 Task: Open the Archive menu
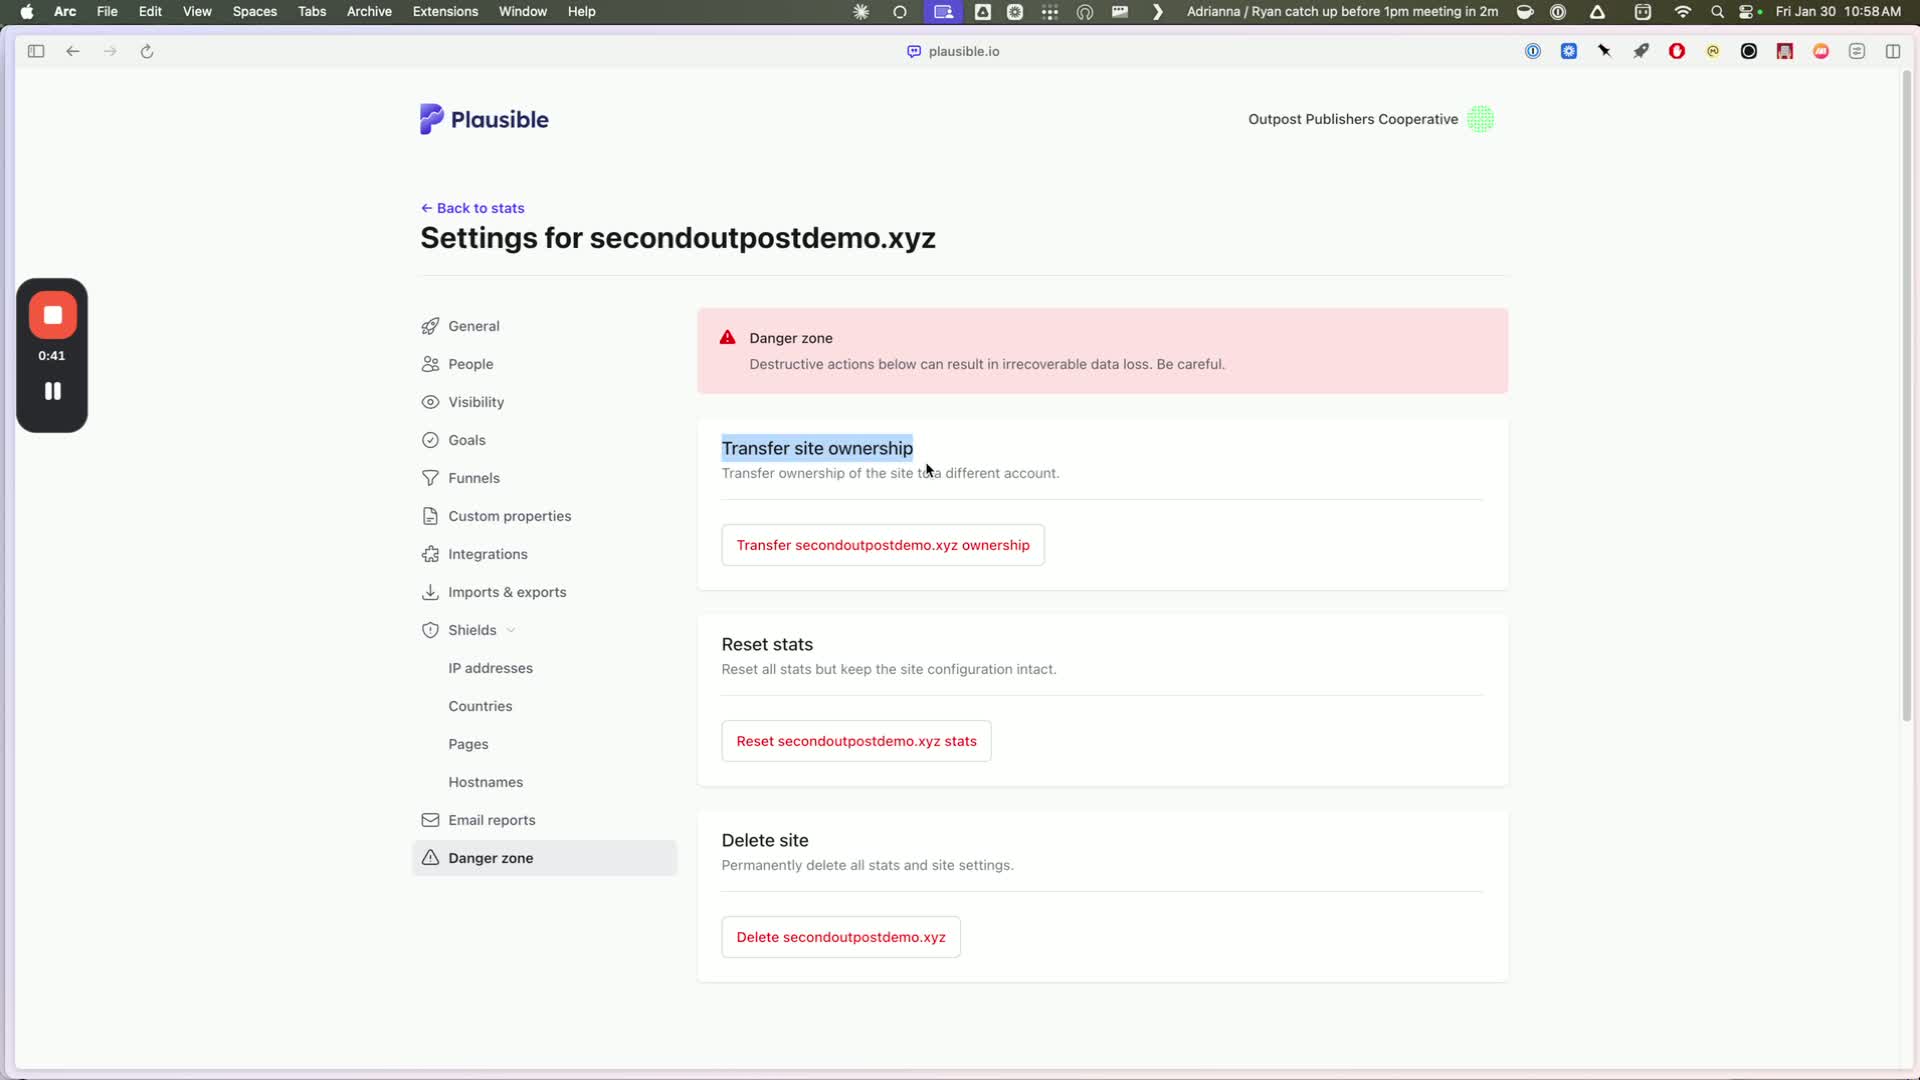point(369,11)
